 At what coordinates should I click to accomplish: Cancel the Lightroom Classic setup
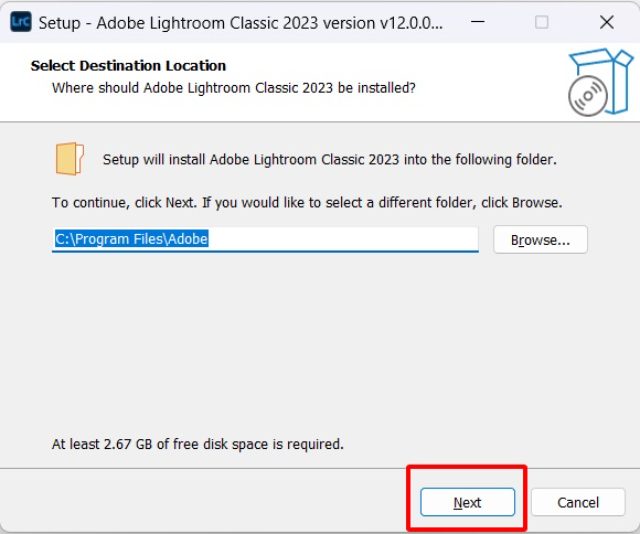point(578,502)
